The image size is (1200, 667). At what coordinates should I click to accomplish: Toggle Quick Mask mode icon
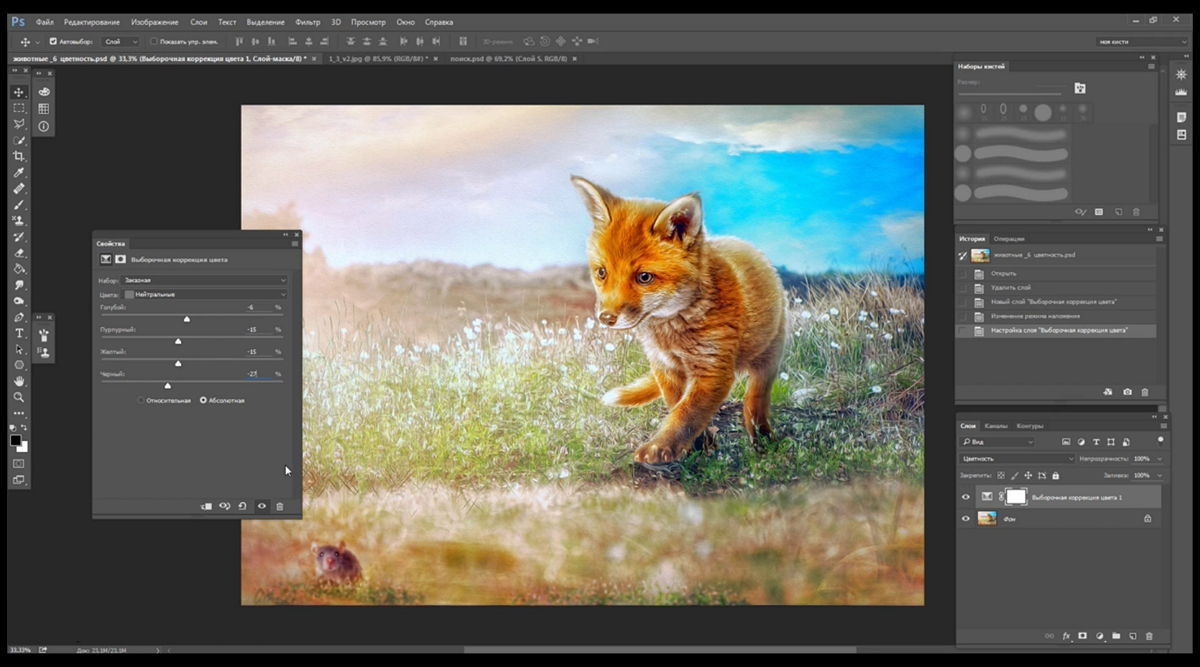click(x=19, y=464)
